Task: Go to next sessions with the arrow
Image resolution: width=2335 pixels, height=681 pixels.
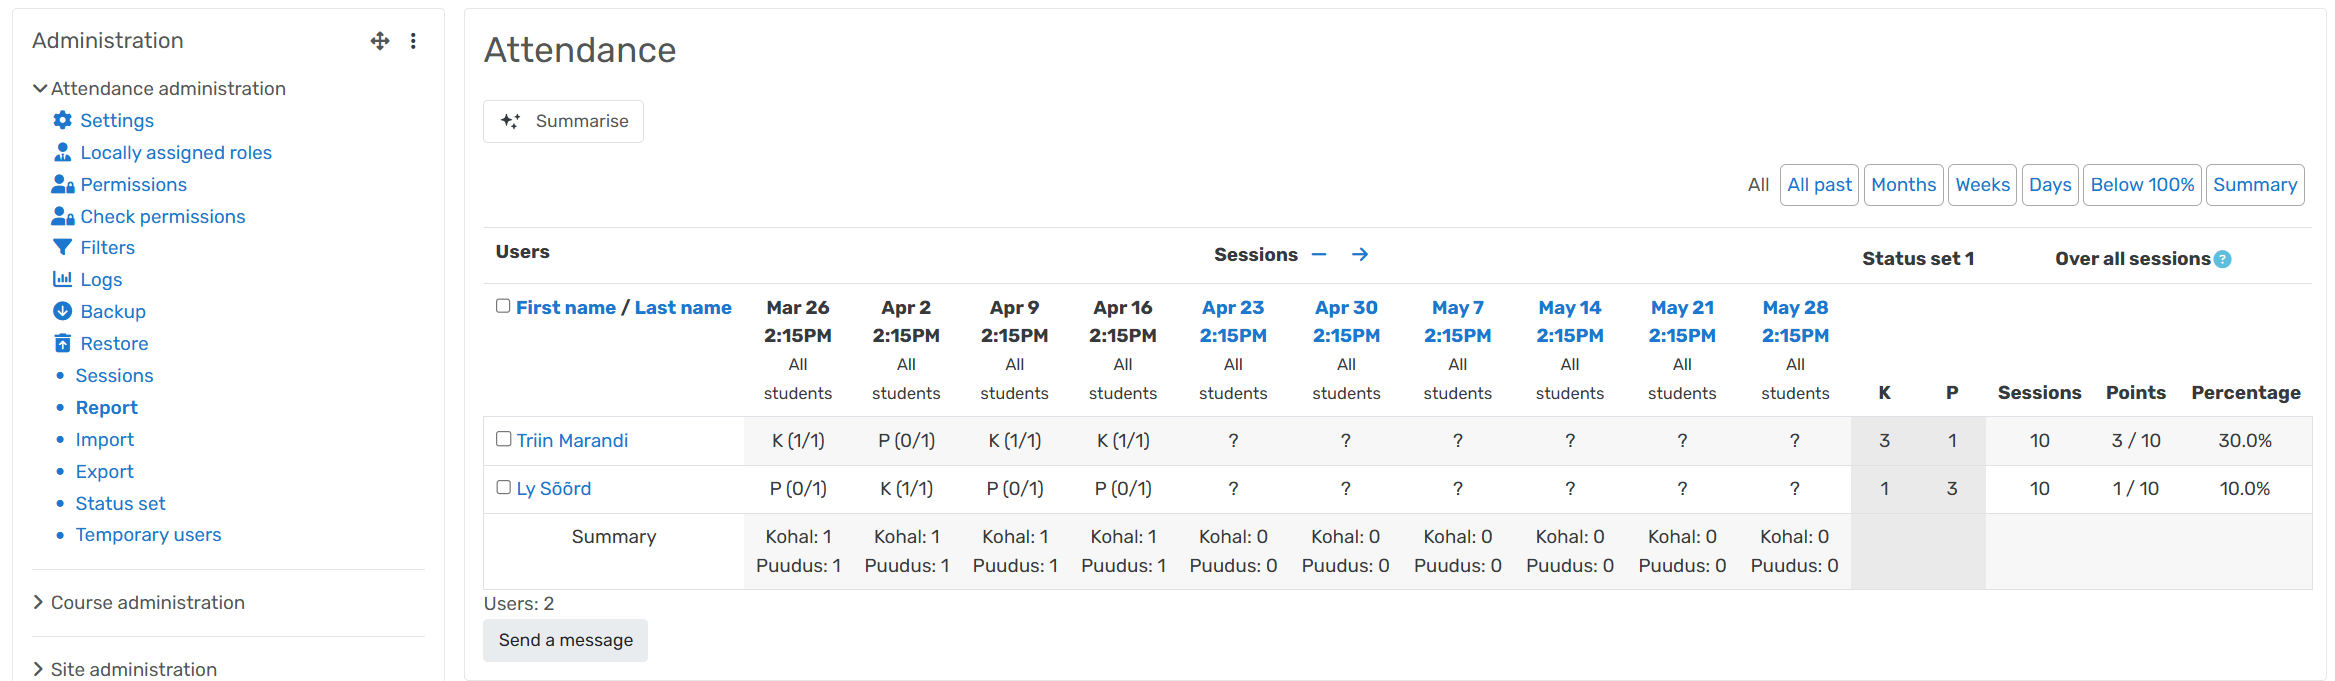Action: coord(1360,255)
